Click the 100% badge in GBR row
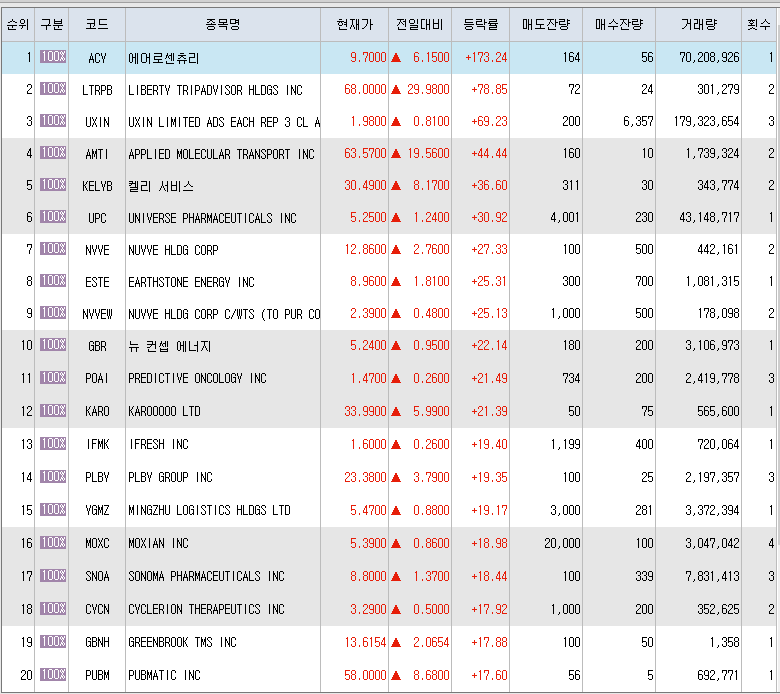This screenshot has height=694, width=780. point(53,345)
